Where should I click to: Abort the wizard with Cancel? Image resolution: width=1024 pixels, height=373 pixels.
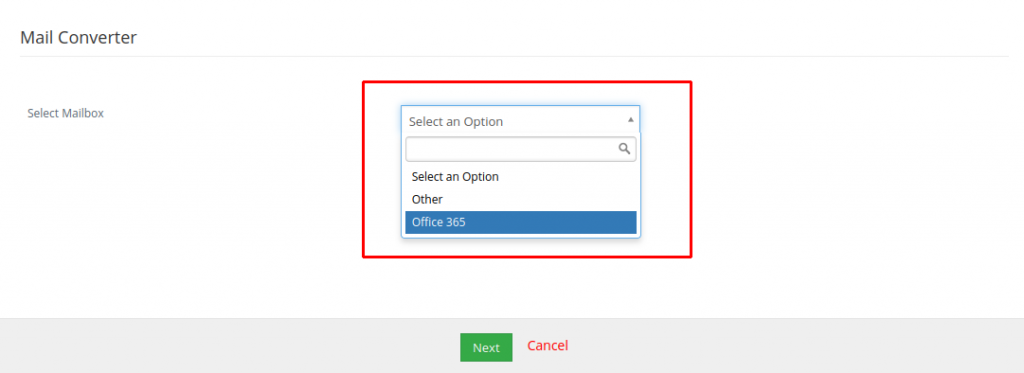[548, 345]
